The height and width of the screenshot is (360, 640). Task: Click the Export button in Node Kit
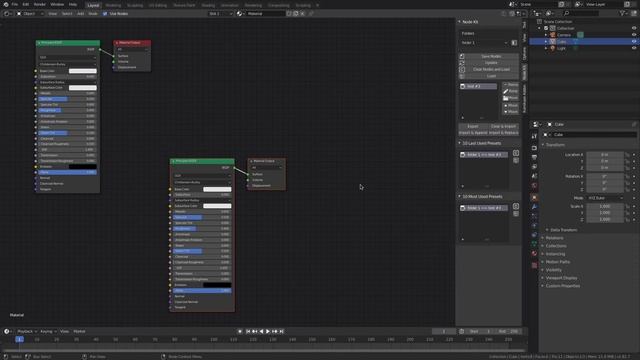tap(473, 126)
